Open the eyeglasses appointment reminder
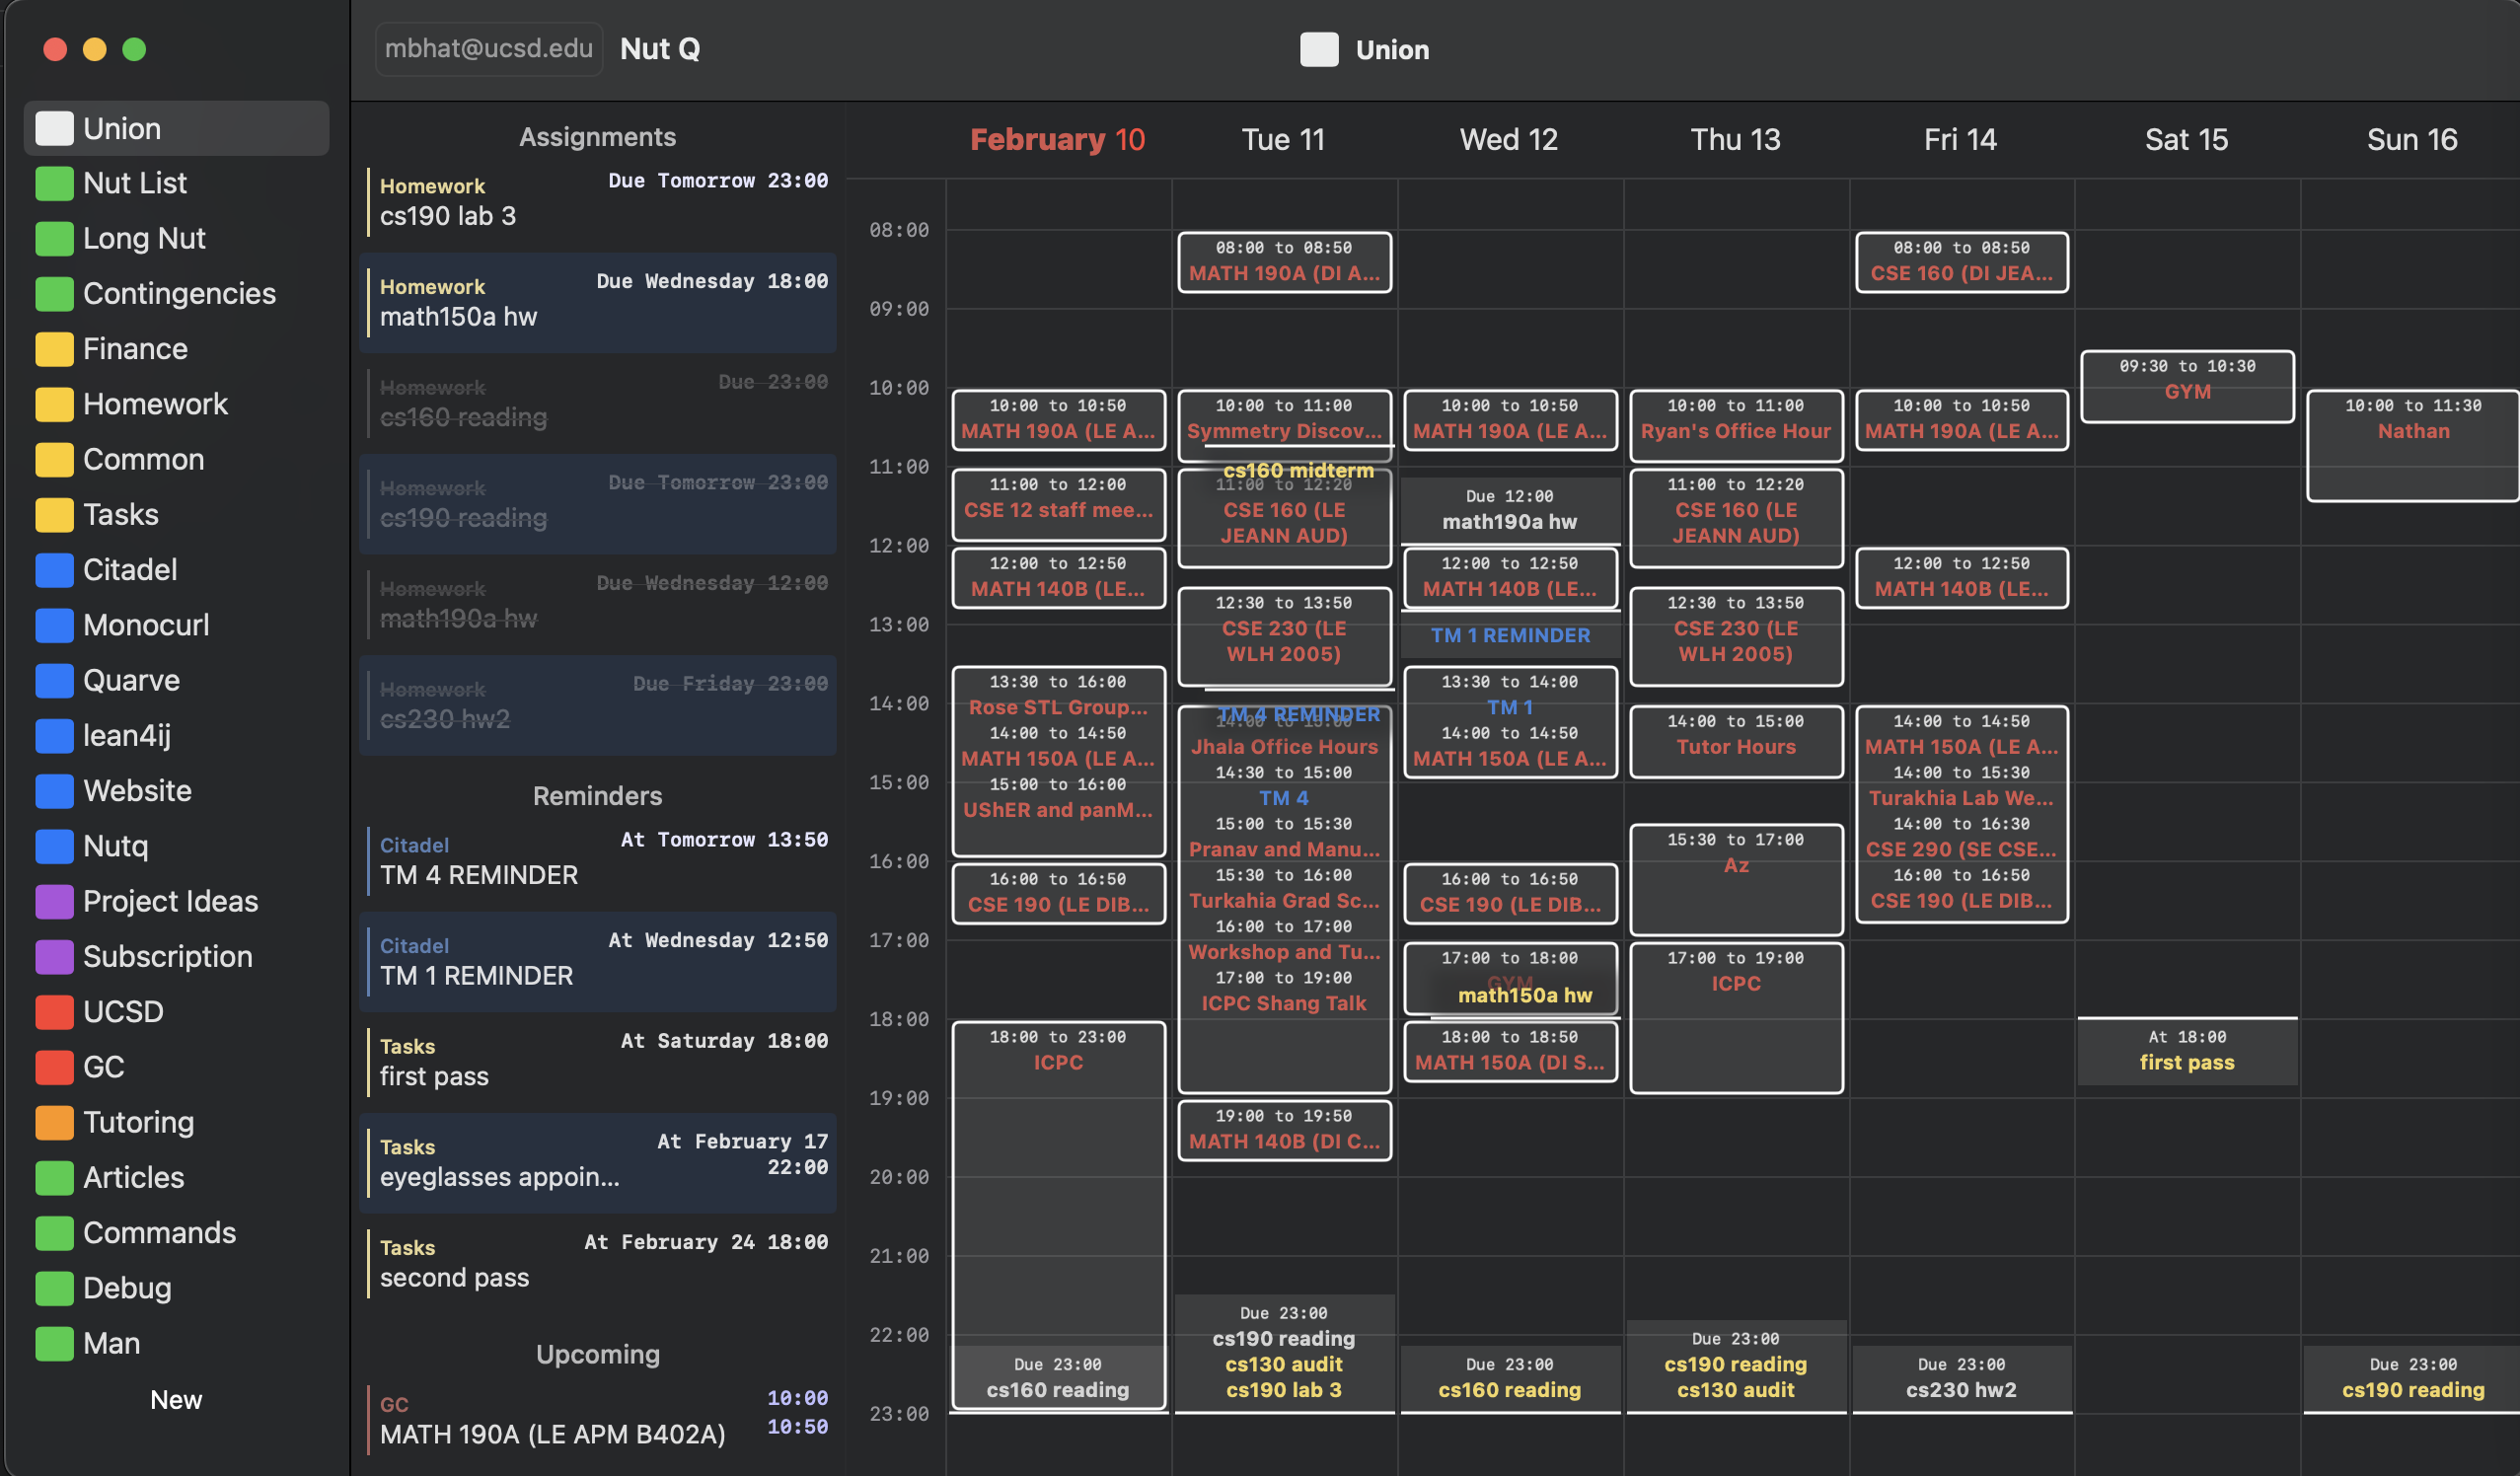The height and width of the screenshot is (1476, 2520). (598, 1163)
